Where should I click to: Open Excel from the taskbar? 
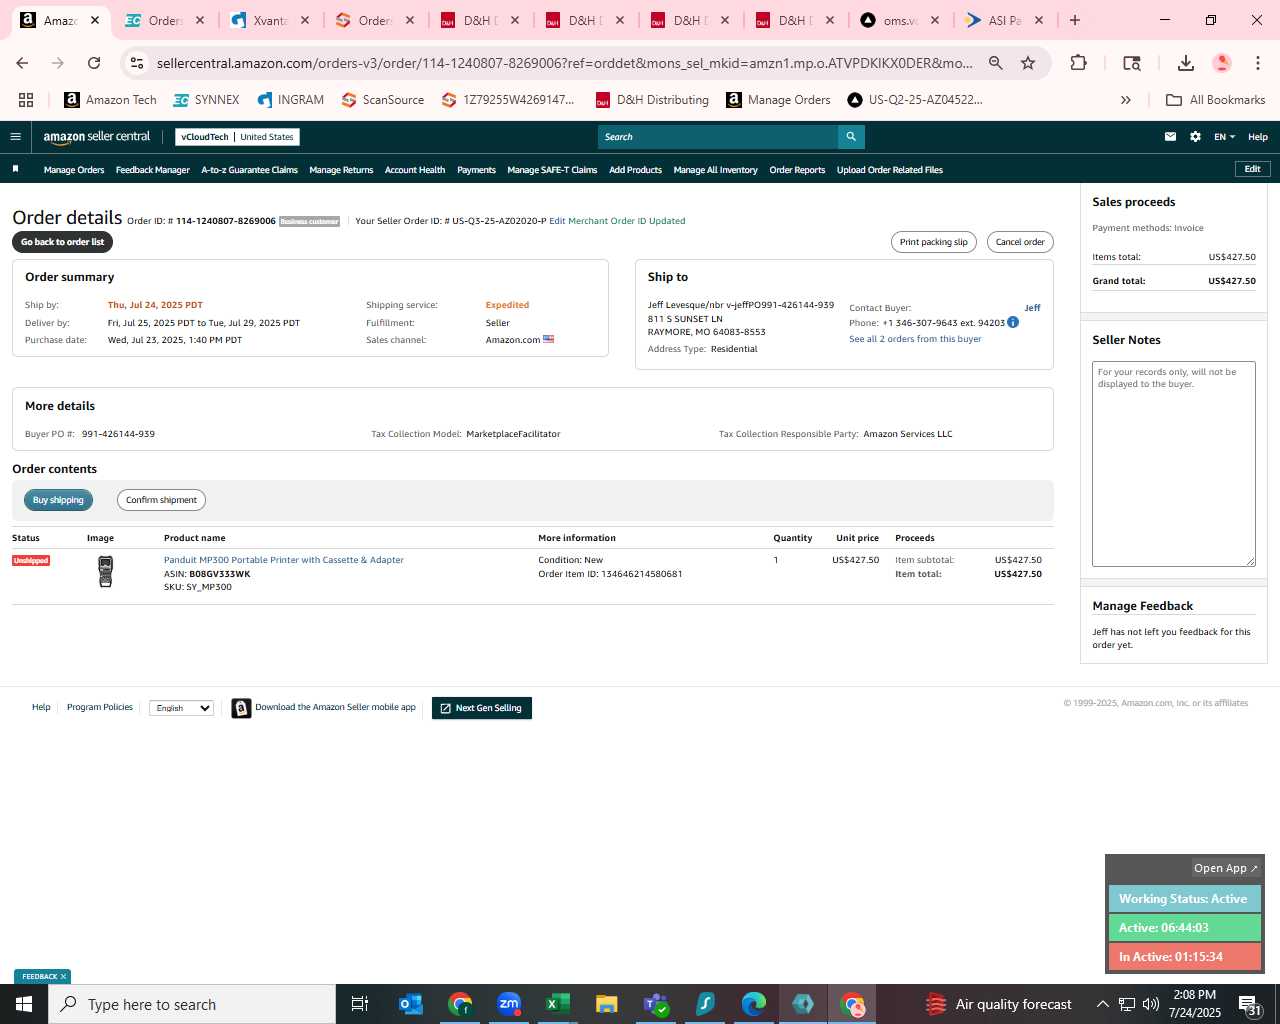(x=557, y=1004)
